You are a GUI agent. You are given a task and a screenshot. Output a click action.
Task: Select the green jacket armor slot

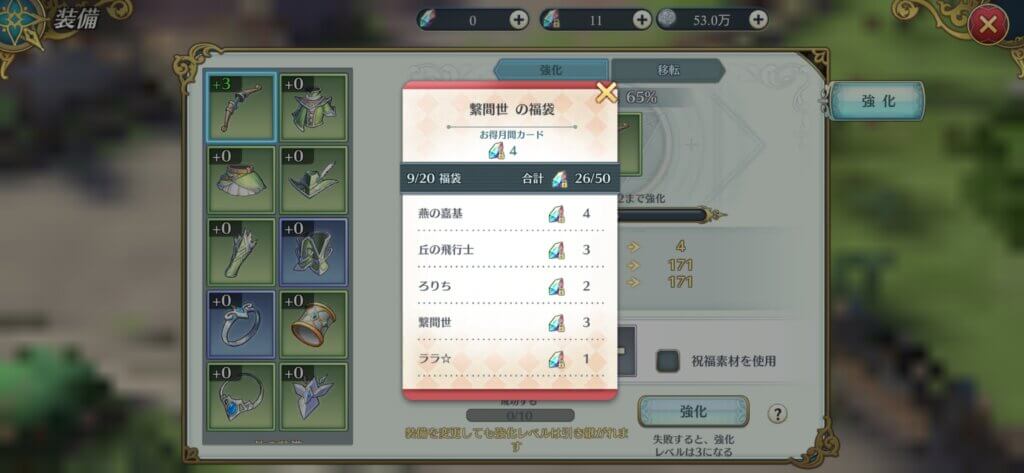tap(314, 107)
